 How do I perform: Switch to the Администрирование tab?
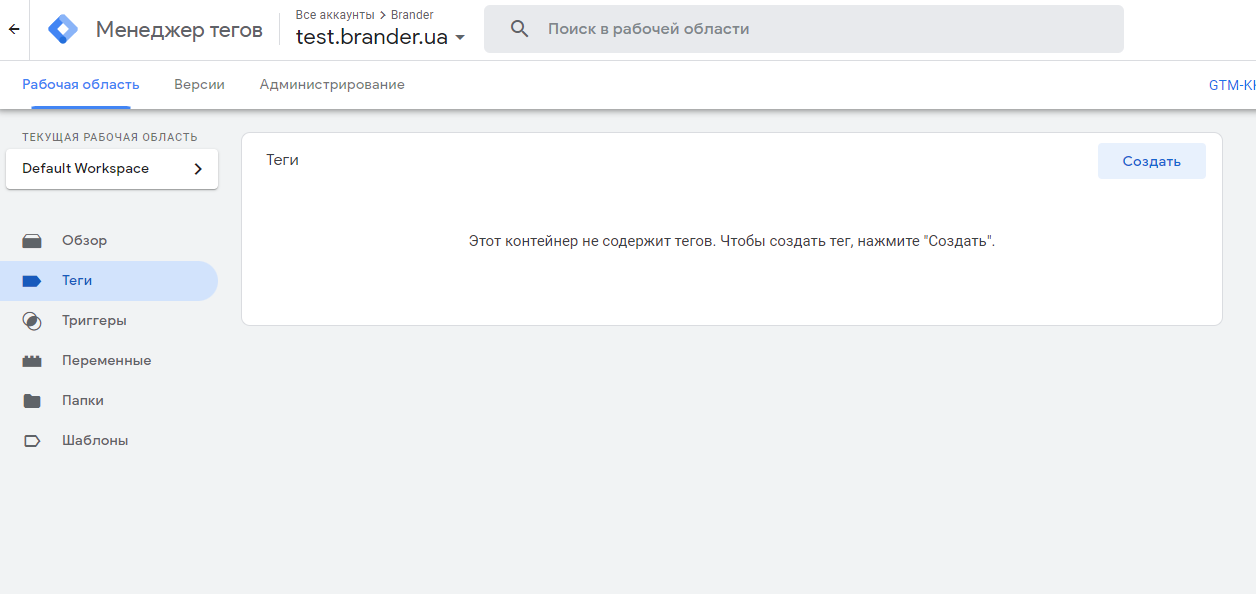click(x=332, y=85)
